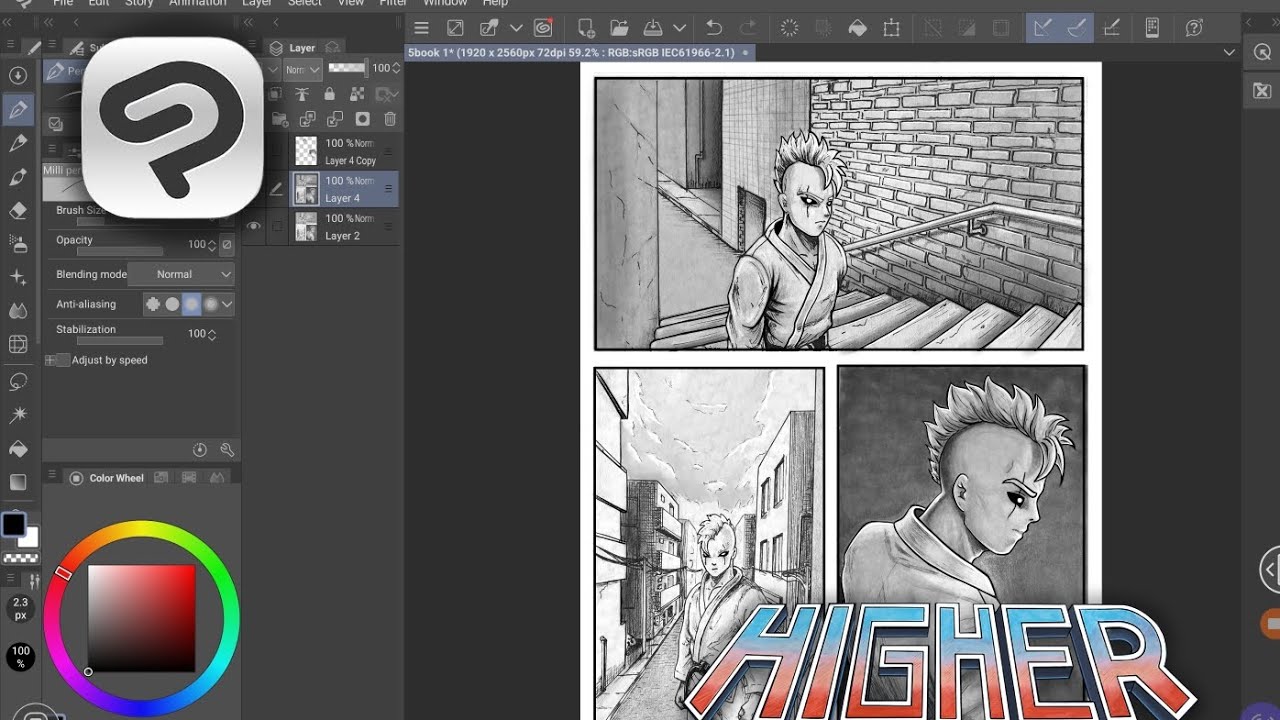The width and height of the screenshot is (1280, 720).
Task: Select the Move/Operation tool in the left toolbar
Action: pos(18,76)
